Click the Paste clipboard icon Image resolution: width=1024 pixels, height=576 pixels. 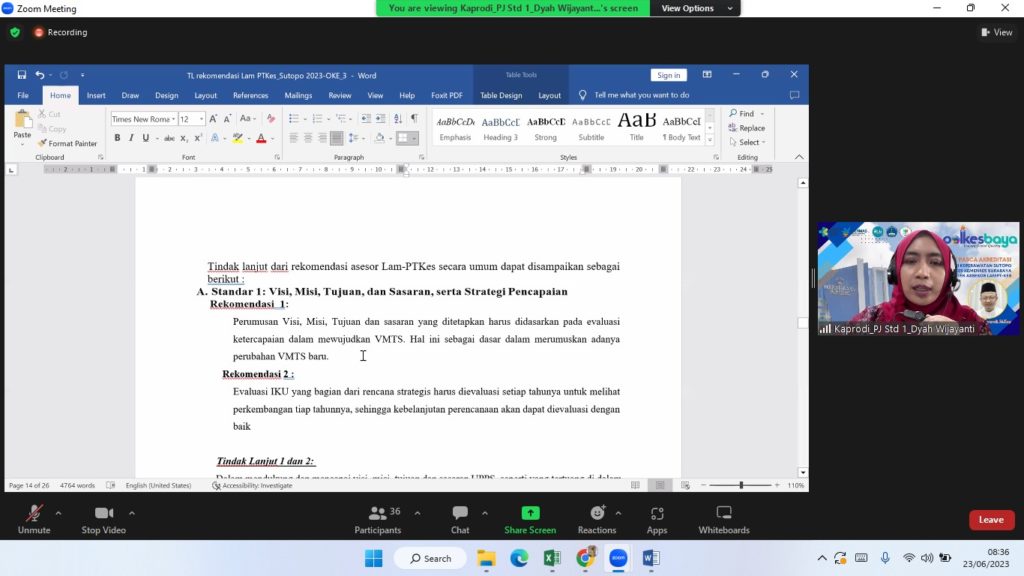(x=22, y=120)
